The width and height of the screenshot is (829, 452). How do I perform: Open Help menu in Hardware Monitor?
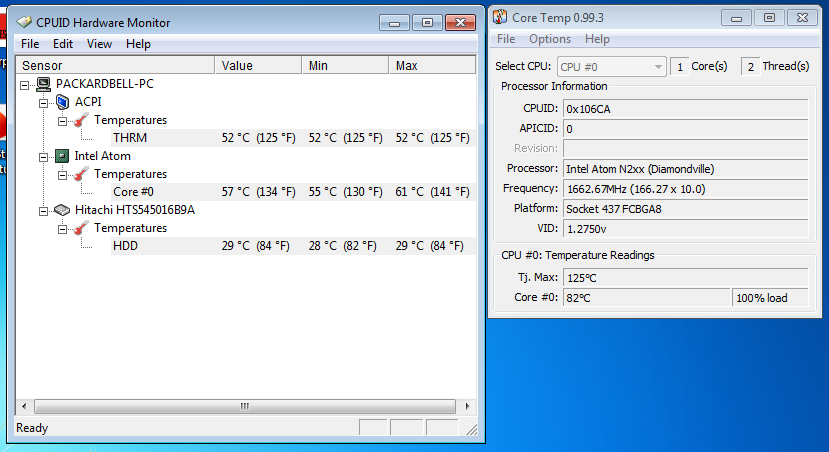tap(139, 44)
